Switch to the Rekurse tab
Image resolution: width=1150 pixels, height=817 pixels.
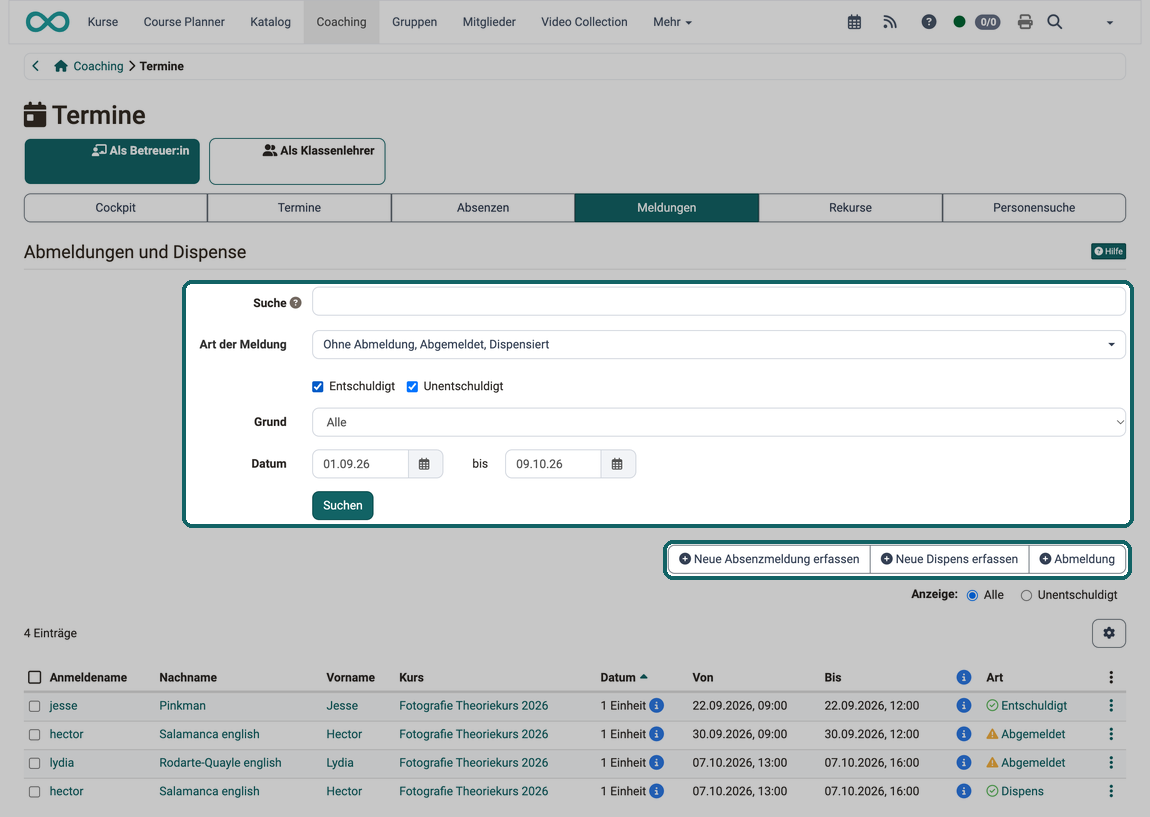(x=851, y=208)
